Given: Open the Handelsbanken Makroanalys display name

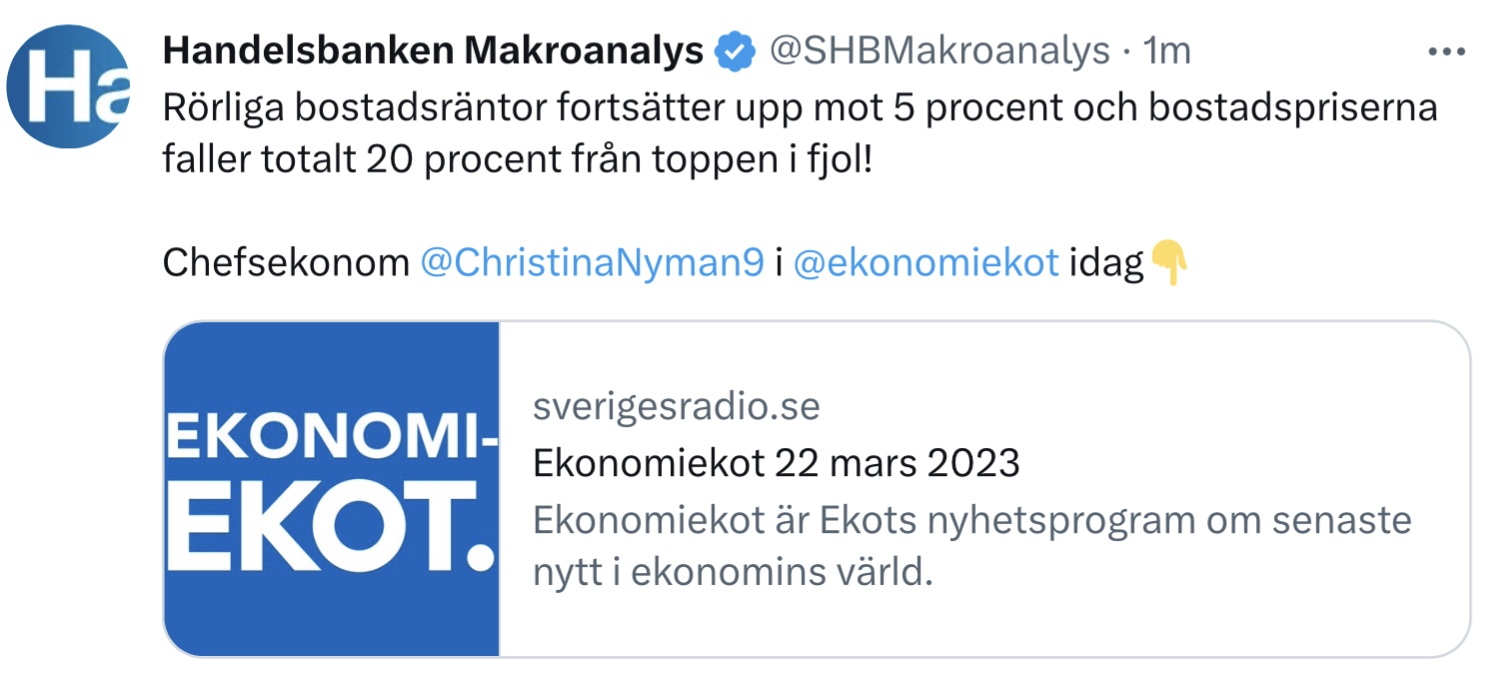Looking at the screenshot, I should 433,51.
